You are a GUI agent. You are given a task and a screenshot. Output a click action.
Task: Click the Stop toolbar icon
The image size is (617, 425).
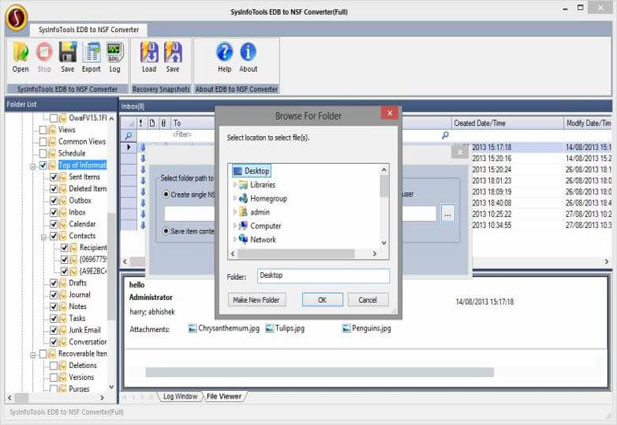pyautogui.click(x=44, y=57)
